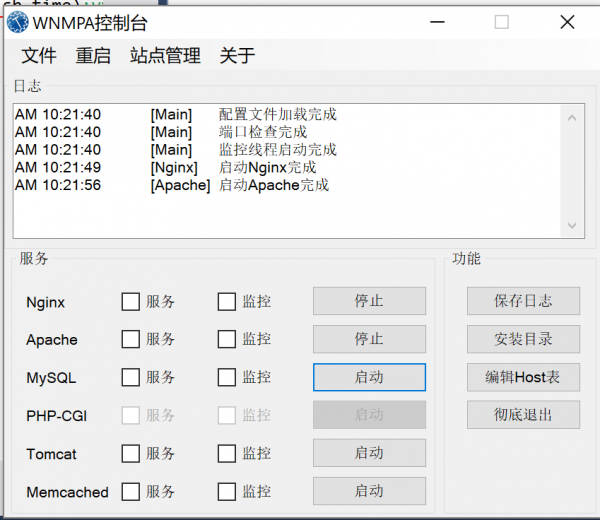Viewport: 600px width, 520px height.
Task: Minimize the WNMPA控制台 window
Action: [x=437, y=22]
